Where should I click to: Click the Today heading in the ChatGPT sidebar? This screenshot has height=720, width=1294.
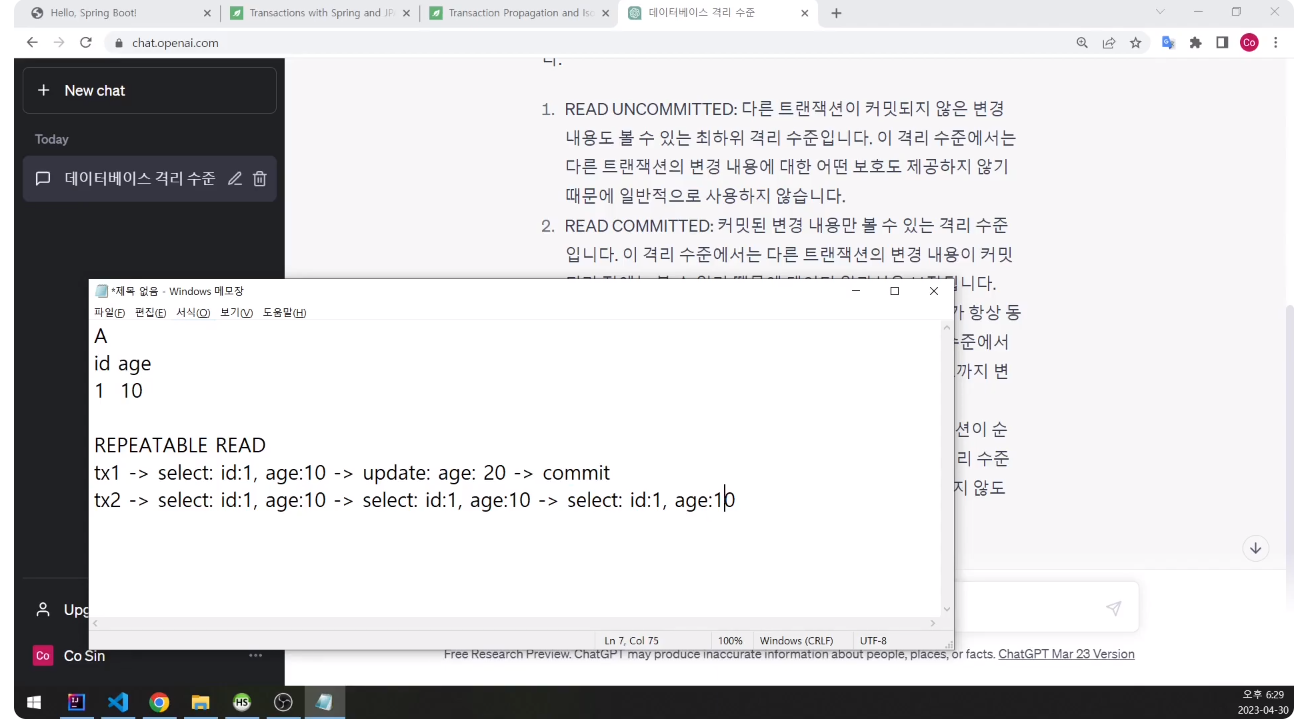(52, 139)
